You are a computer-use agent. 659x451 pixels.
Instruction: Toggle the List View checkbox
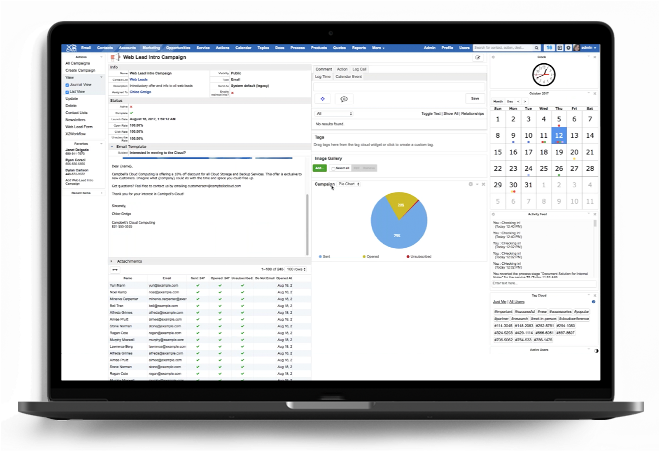point(68,94)
